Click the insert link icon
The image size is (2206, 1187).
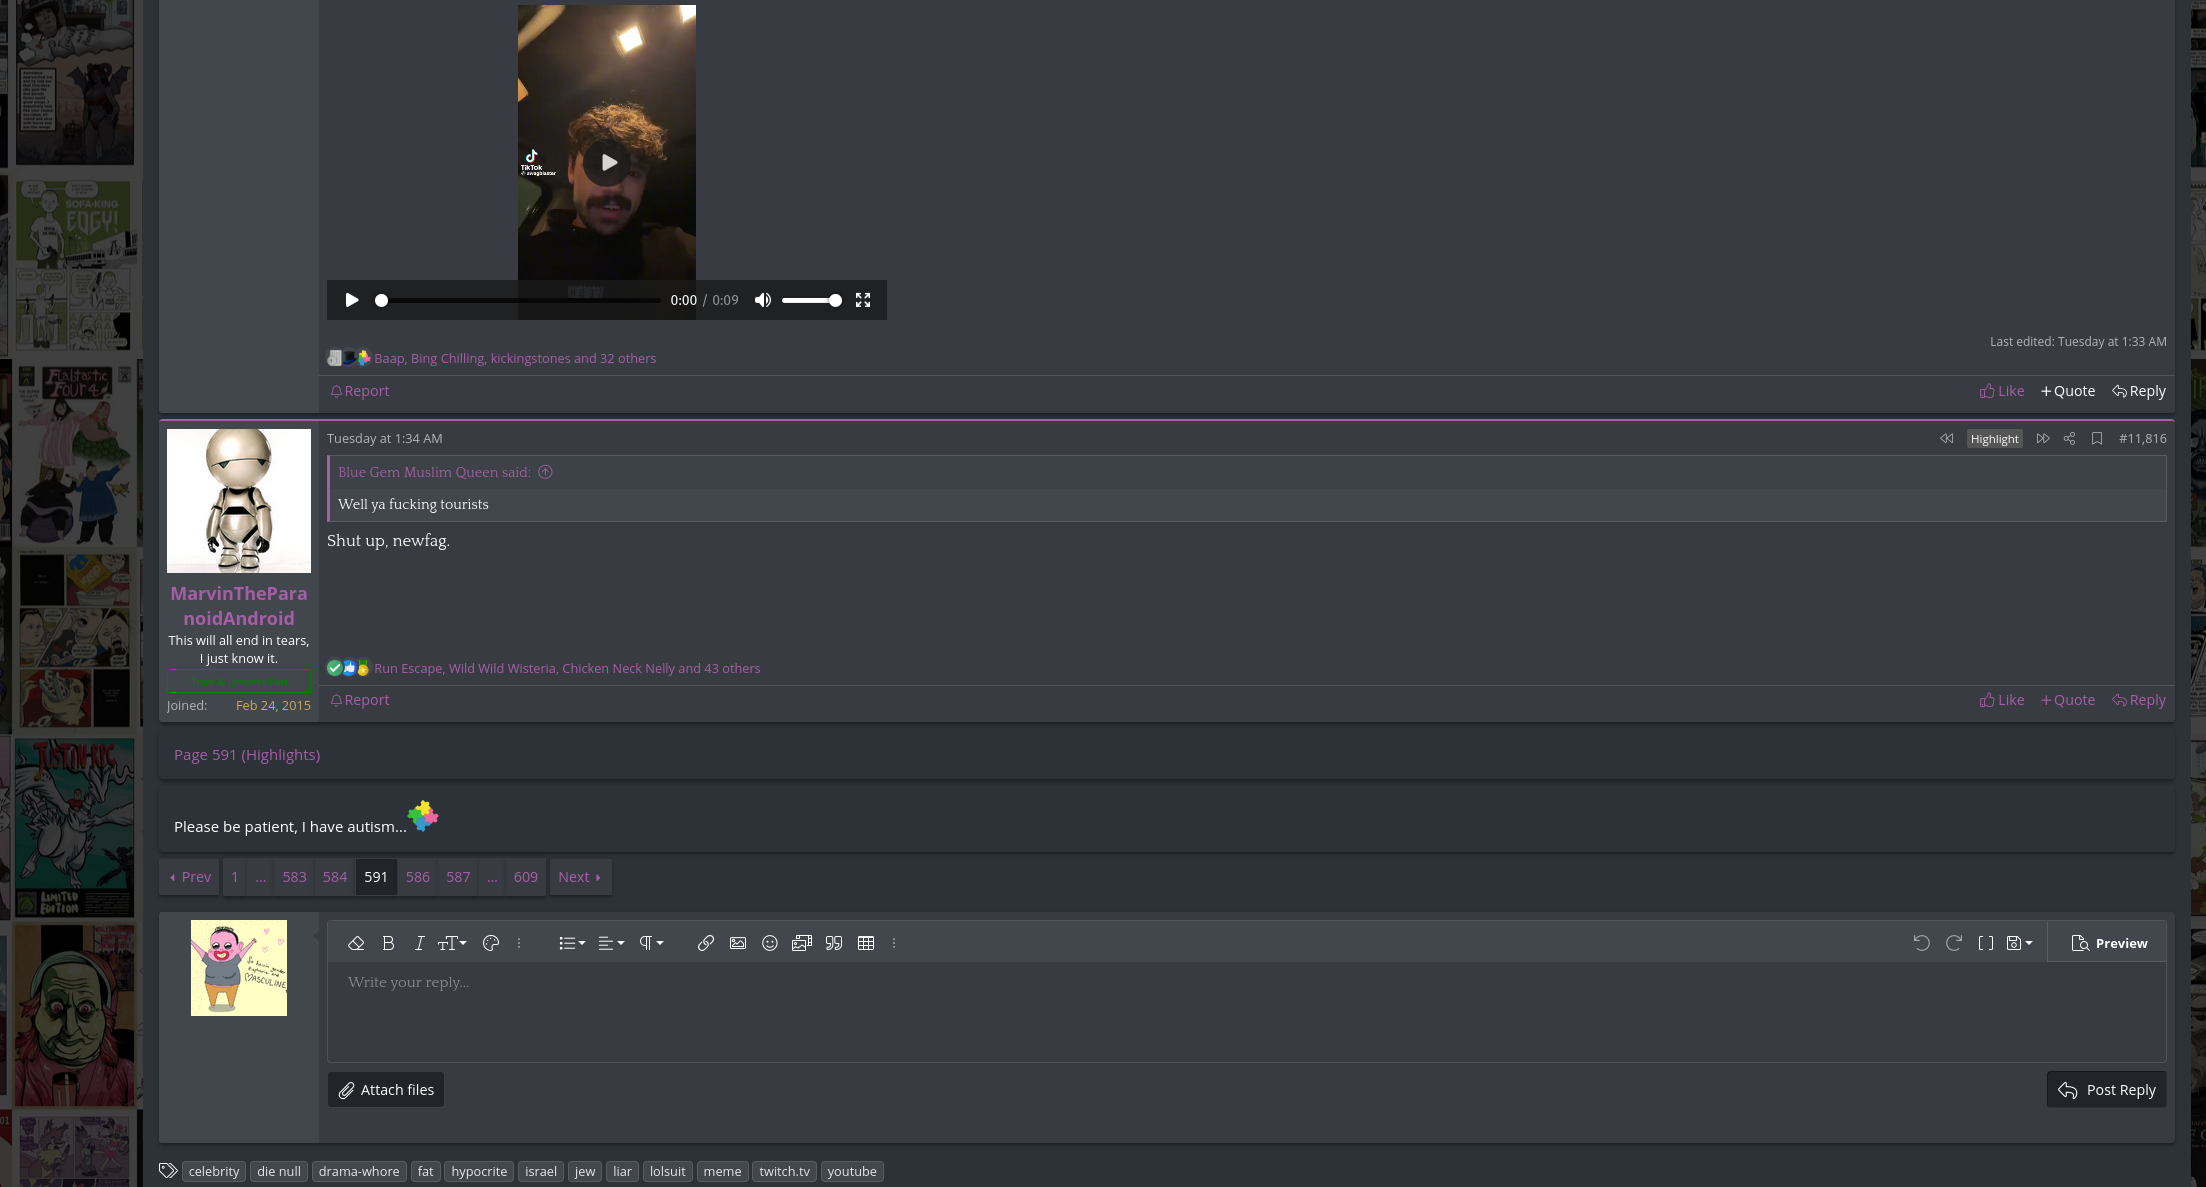pyautogui.click(x=706, y=943)
